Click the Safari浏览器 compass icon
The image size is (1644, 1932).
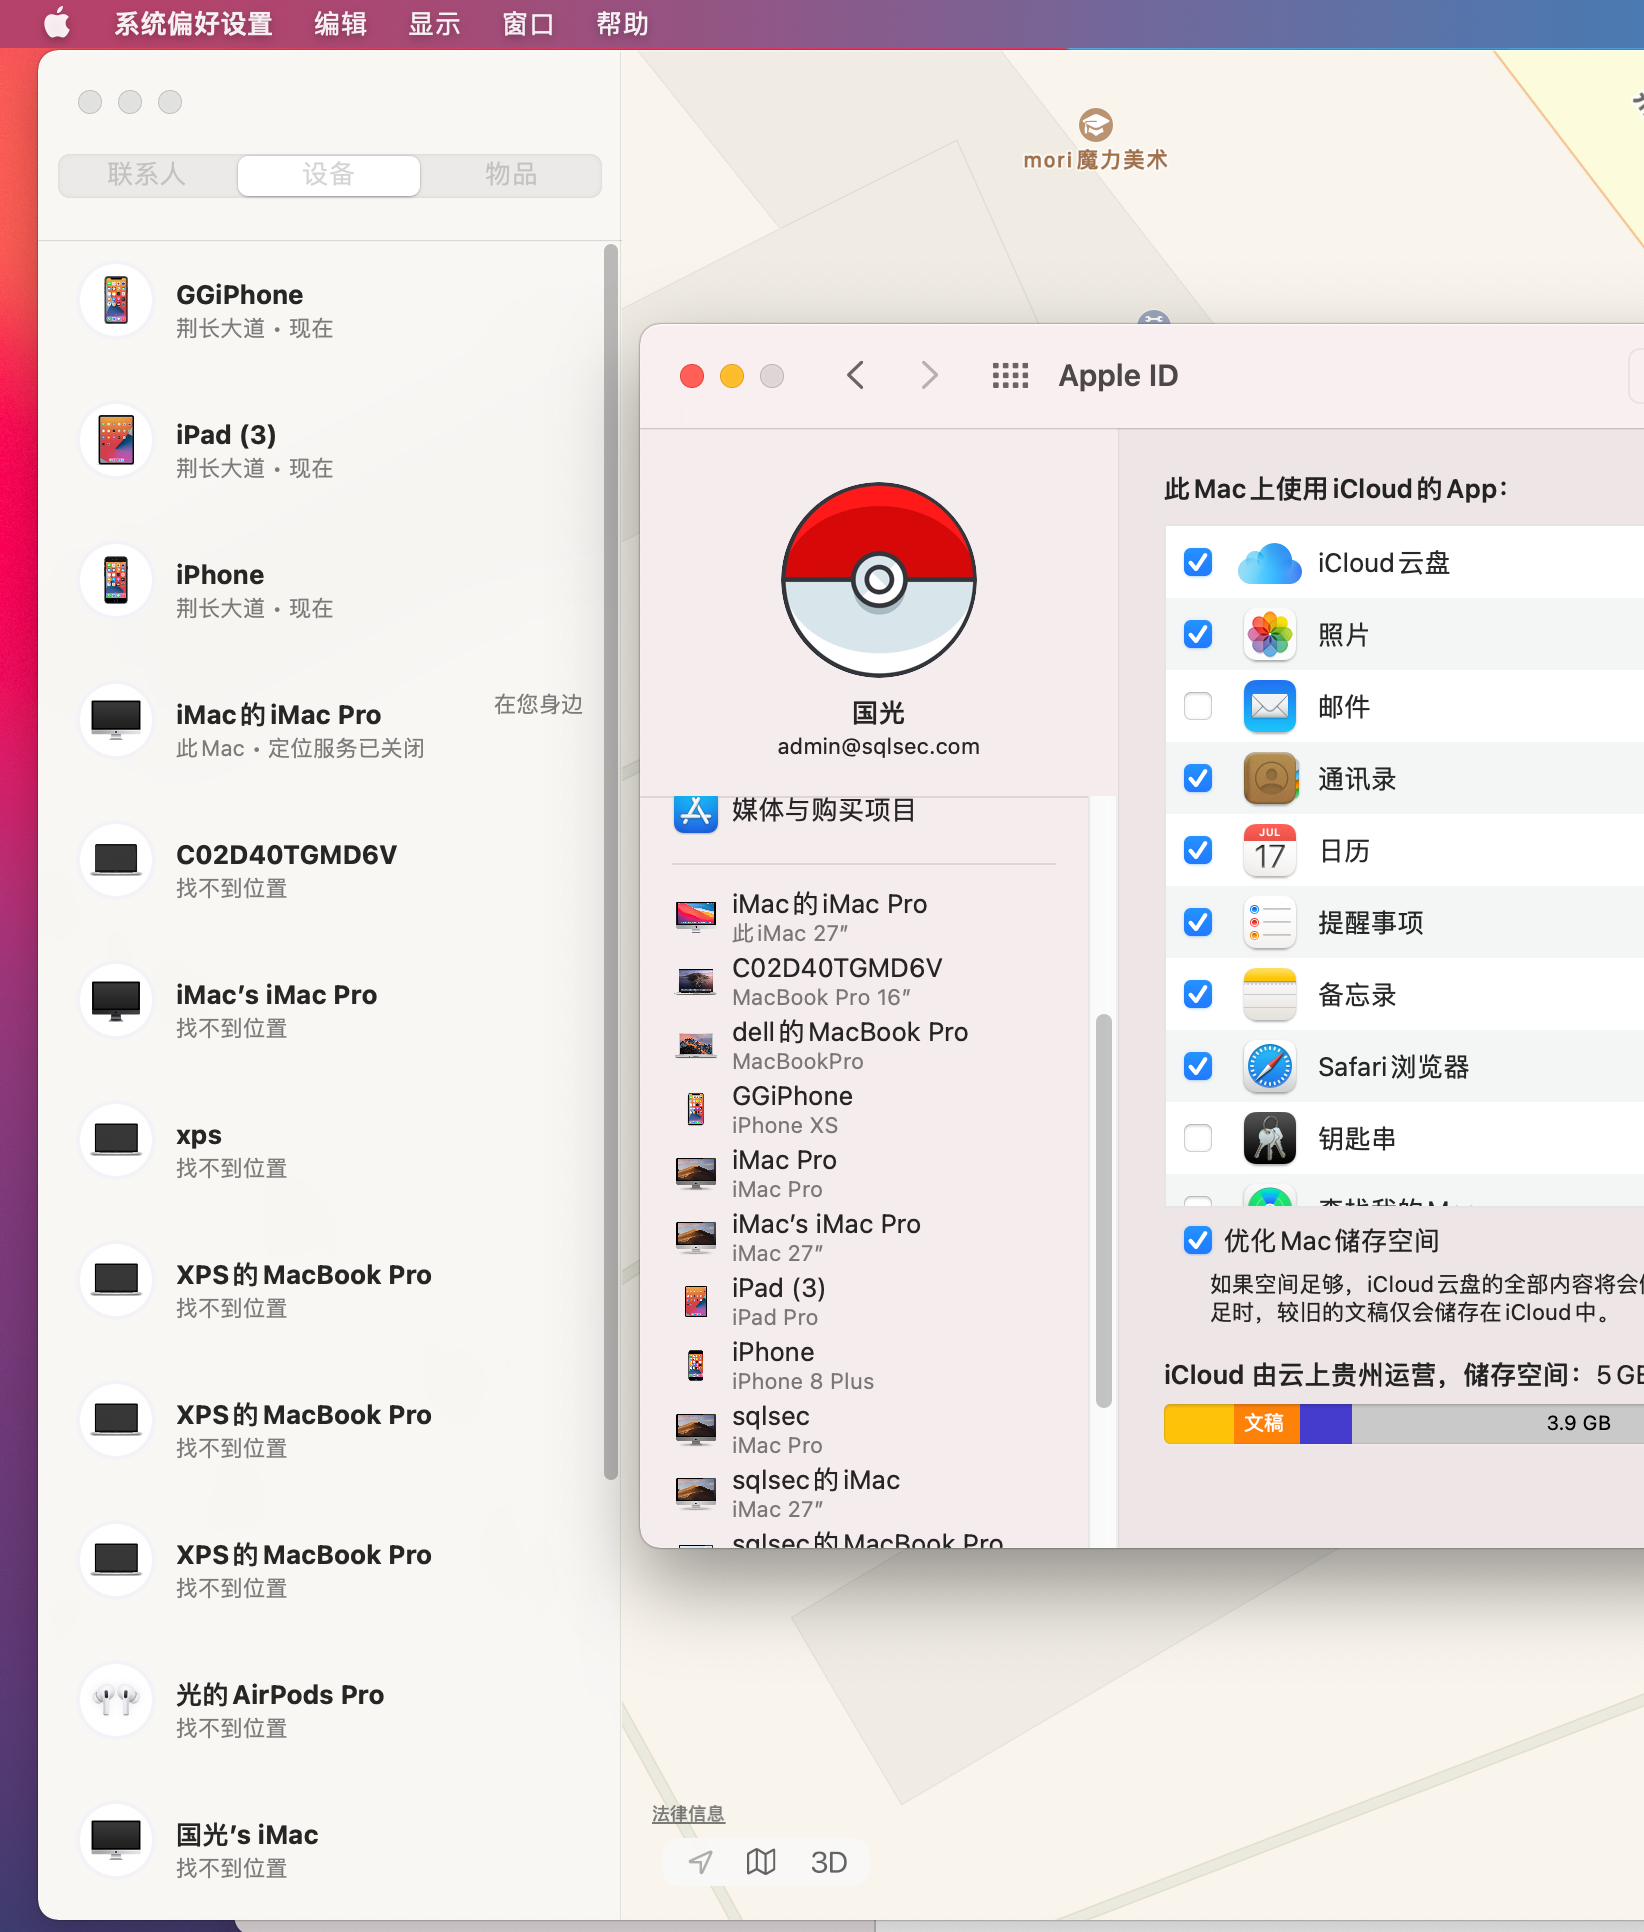click(1270, 1067)
